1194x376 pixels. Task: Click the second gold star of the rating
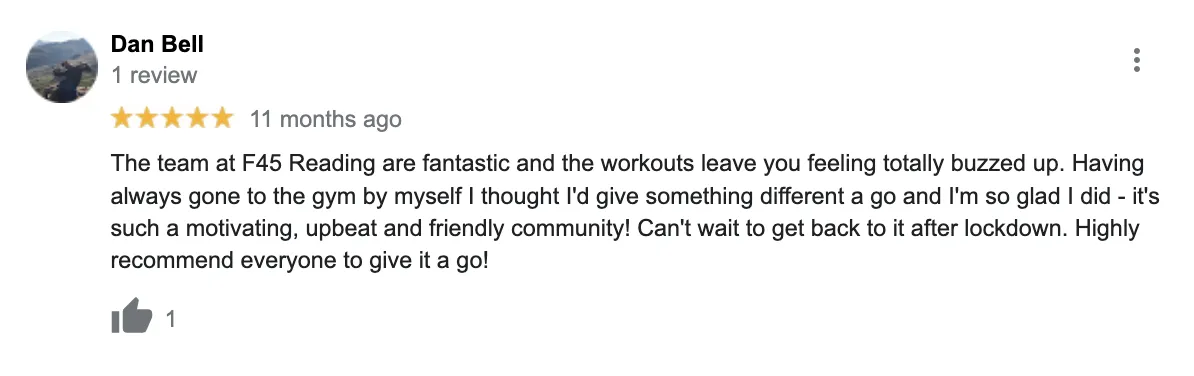click(x=147, y=118)
